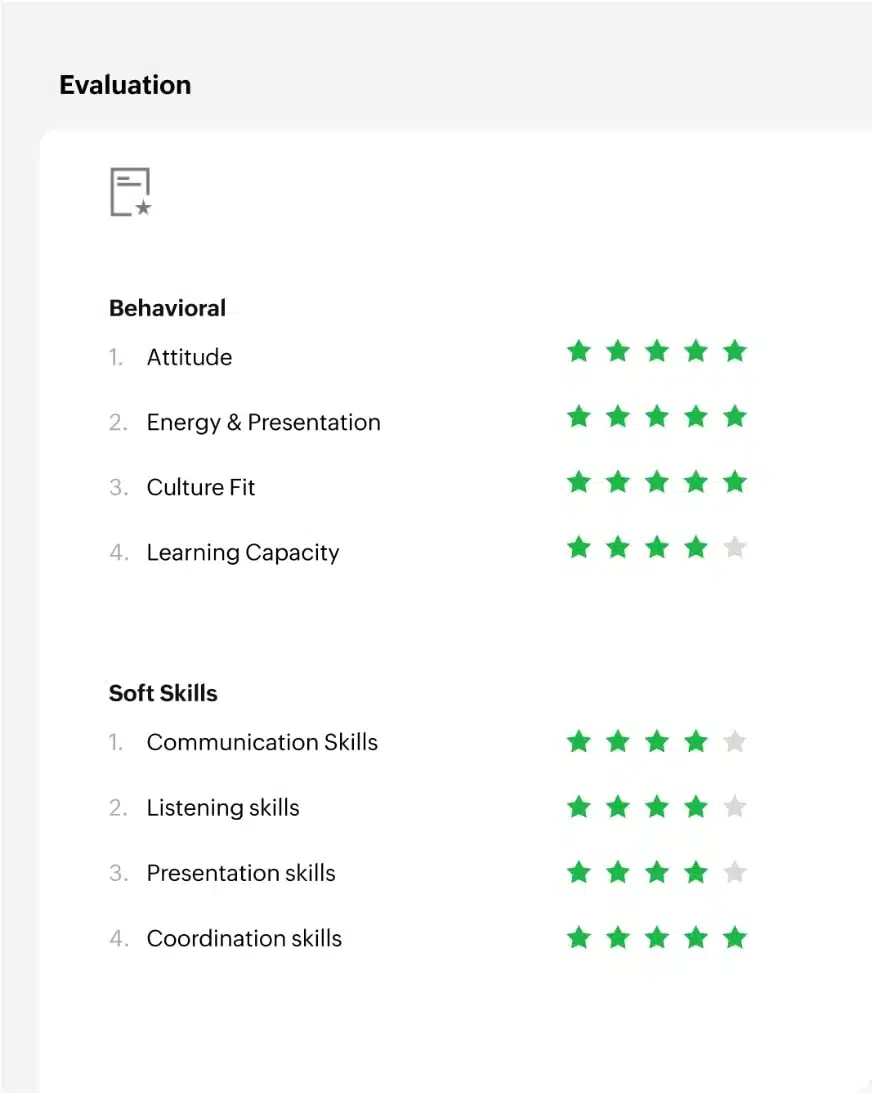872x1093 pixels.
Task: Rate Culture Fit two stars
Action: 618,482
